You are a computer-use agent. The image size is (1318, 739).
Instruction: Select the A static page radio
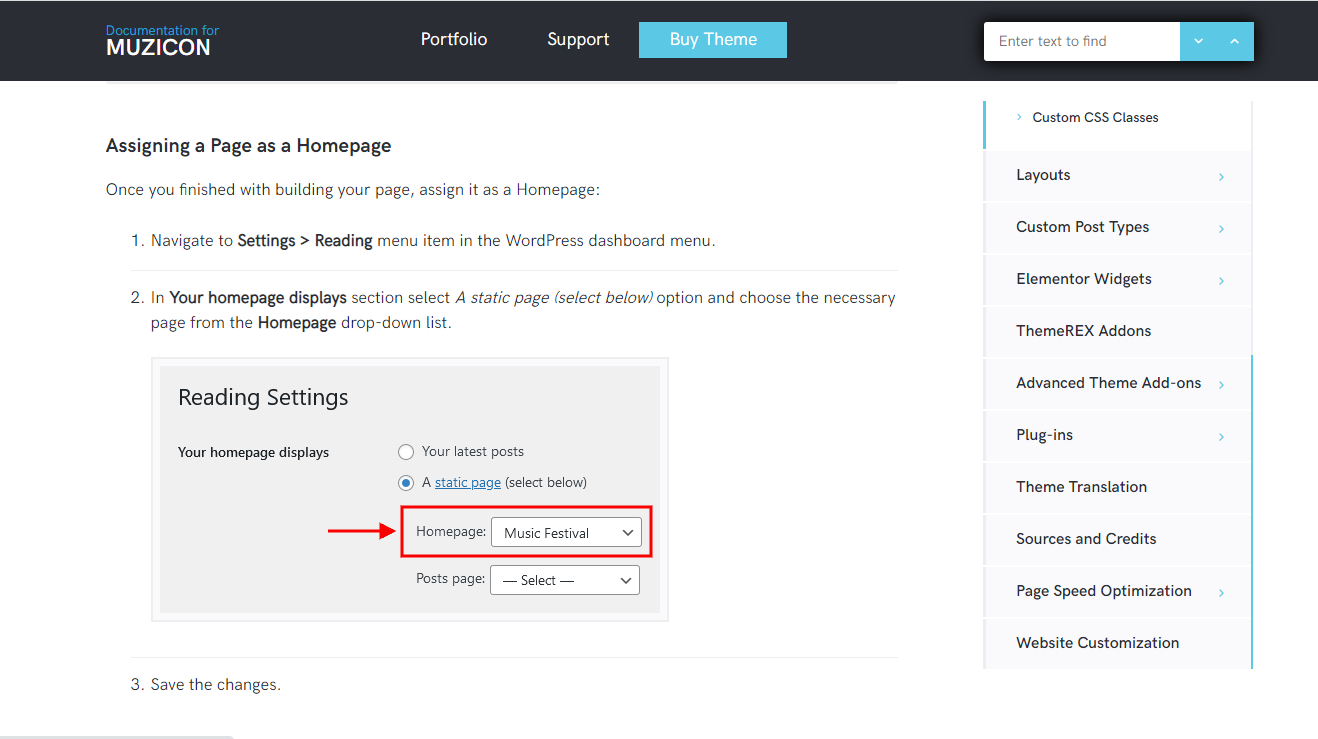click(406, 483)
